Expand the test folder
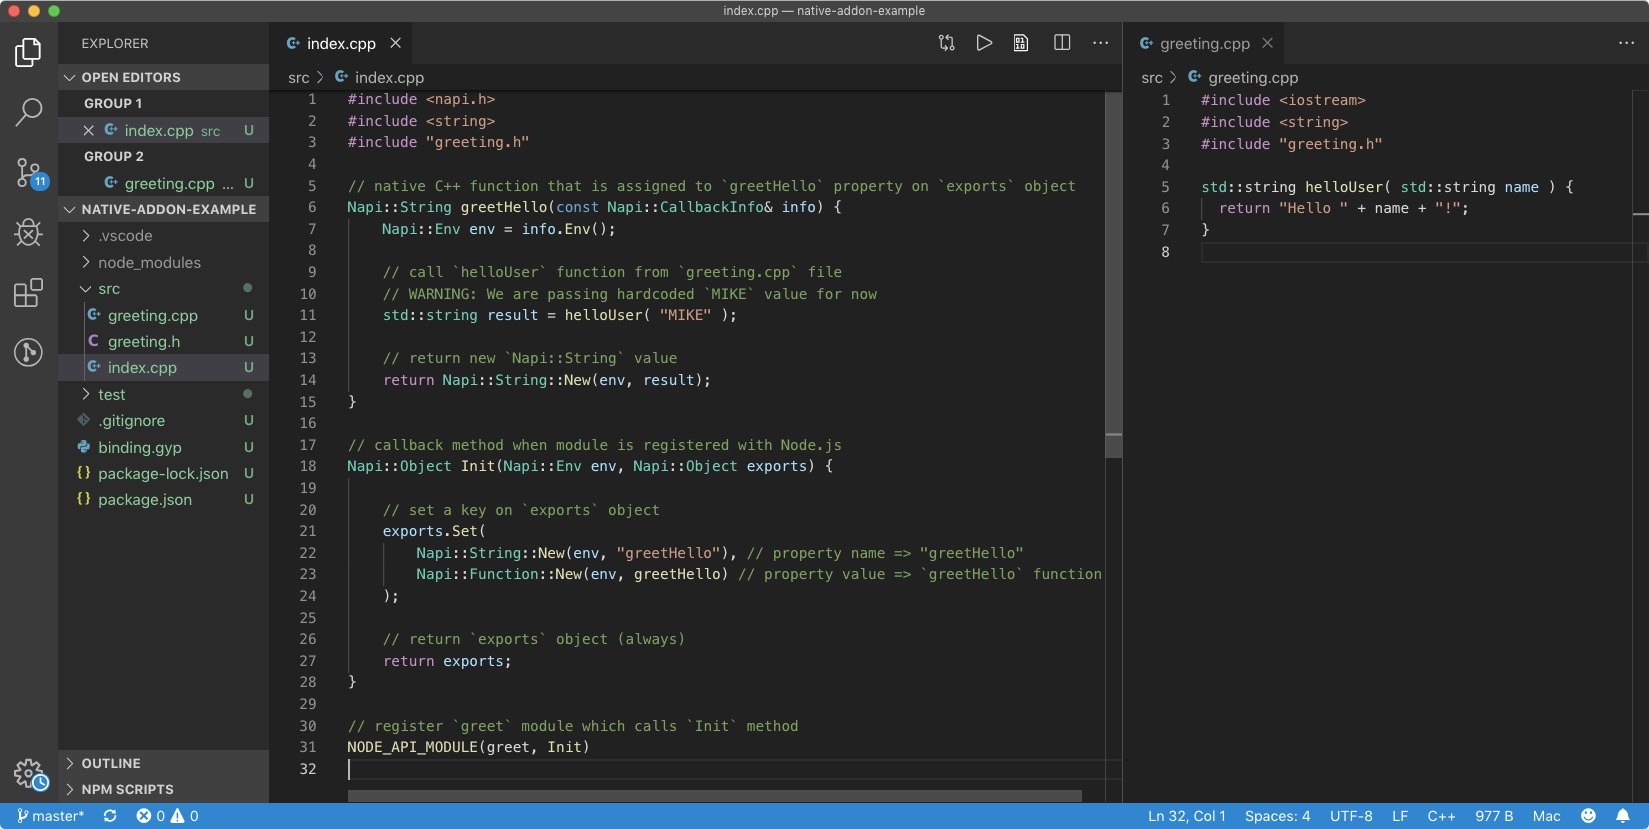This screenshot has height=829, width=1649. (163, 394)
